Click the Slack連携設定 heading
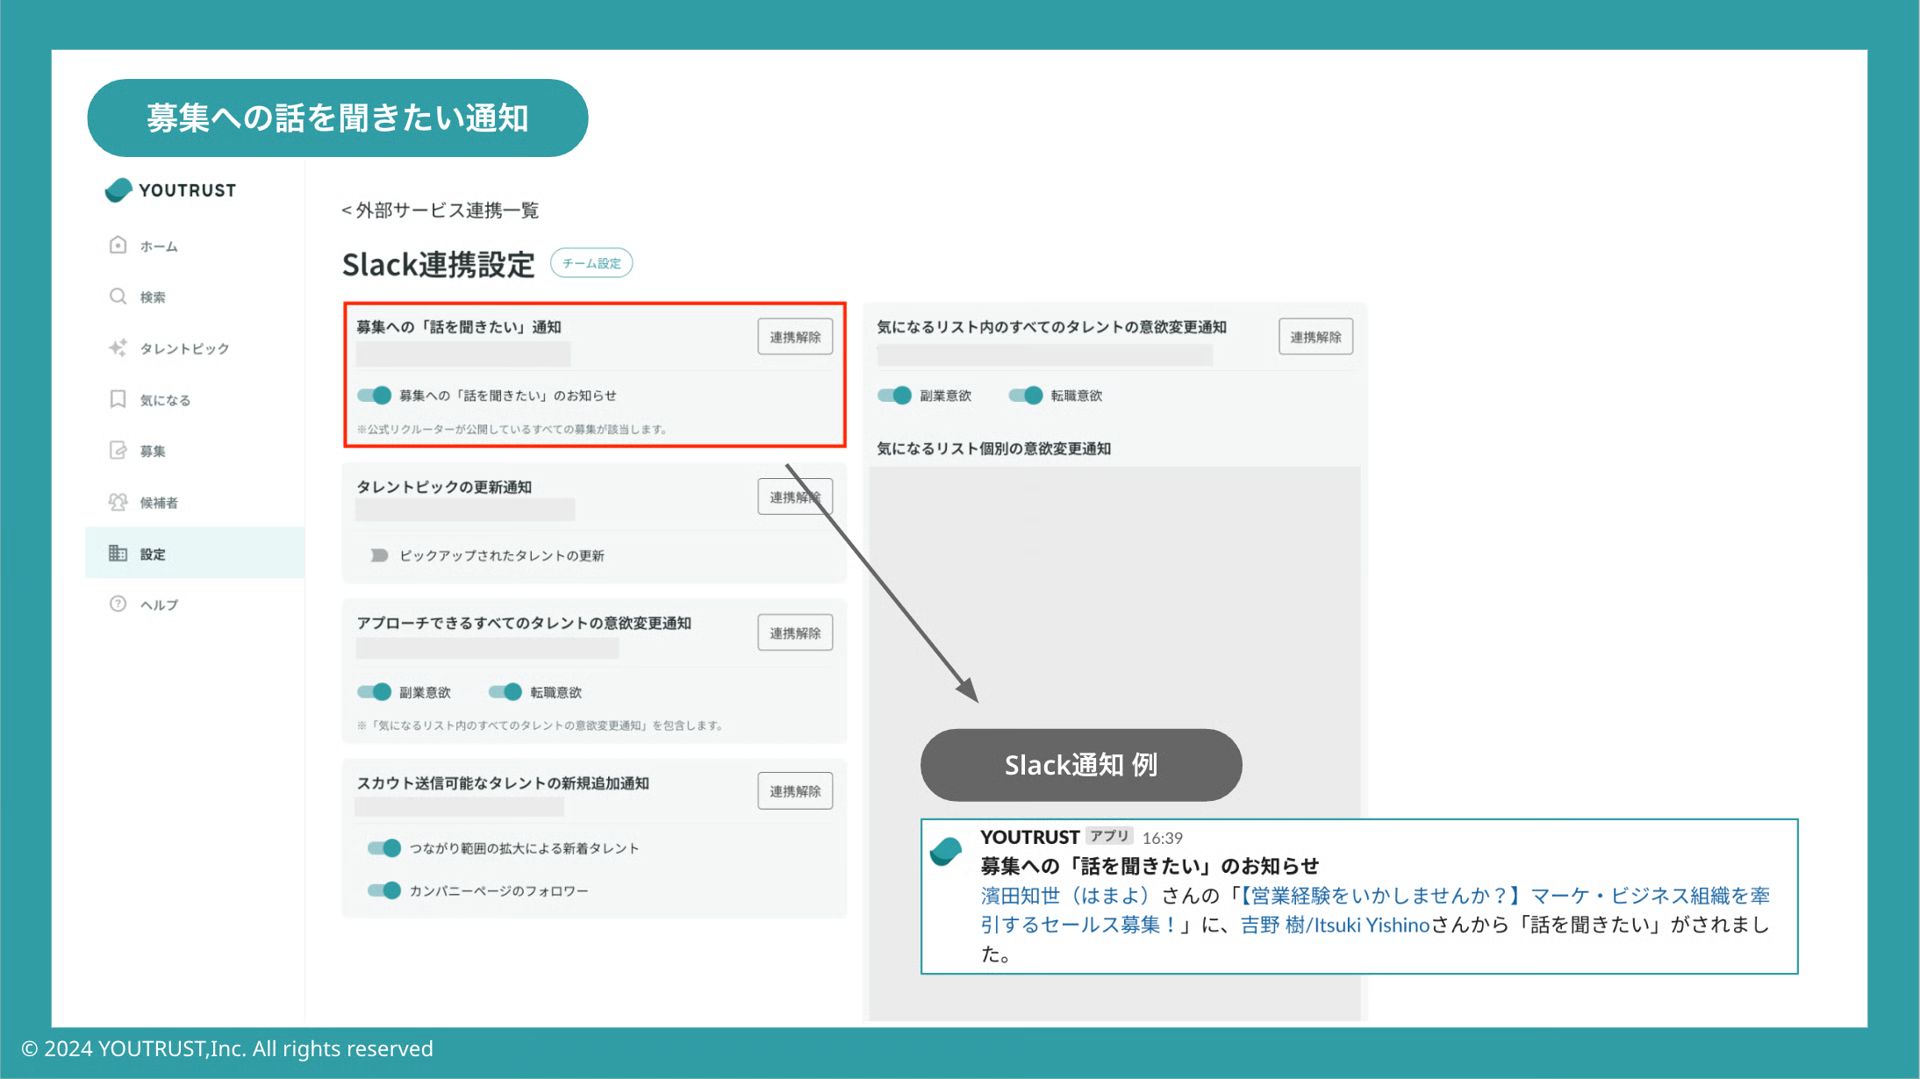This screenshot has width=1920, height=1079. coord(438,265)
